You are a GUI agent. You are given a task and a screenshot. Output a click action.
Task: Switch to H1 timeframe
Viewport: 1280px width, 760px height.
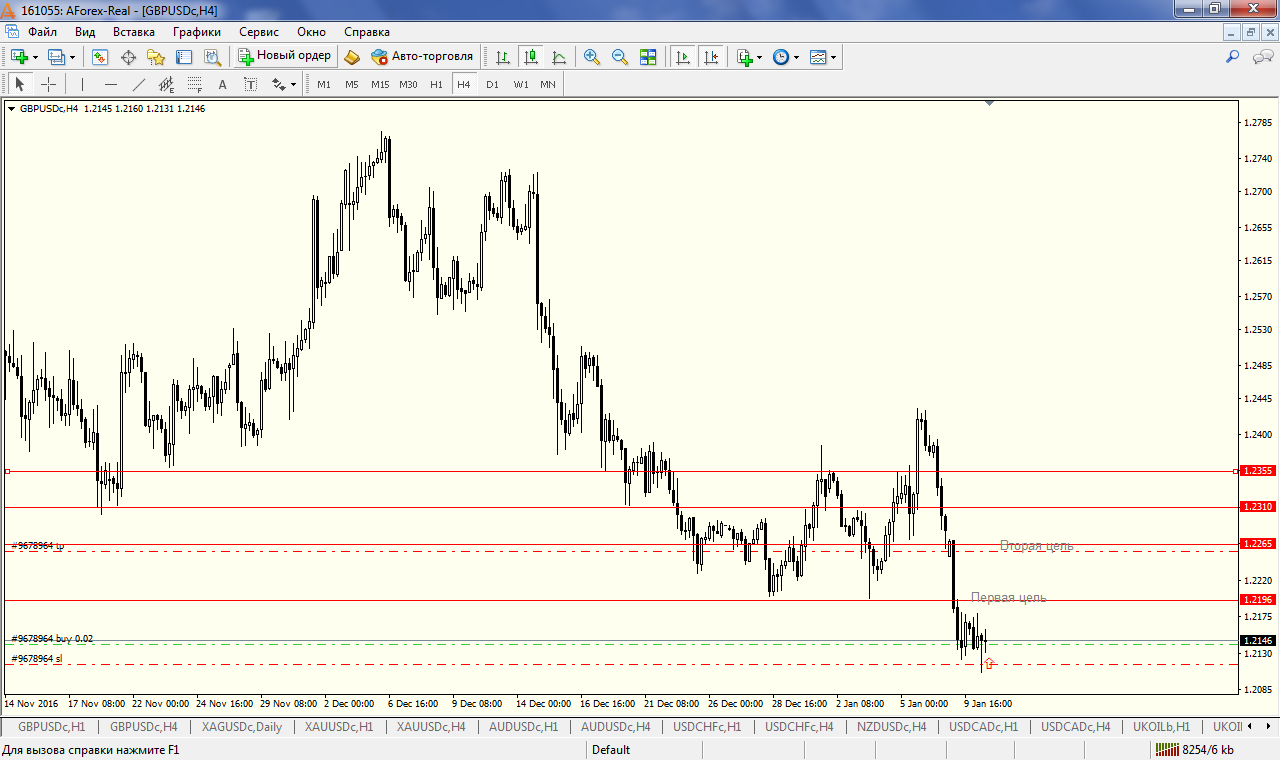(x=436, y=84)
